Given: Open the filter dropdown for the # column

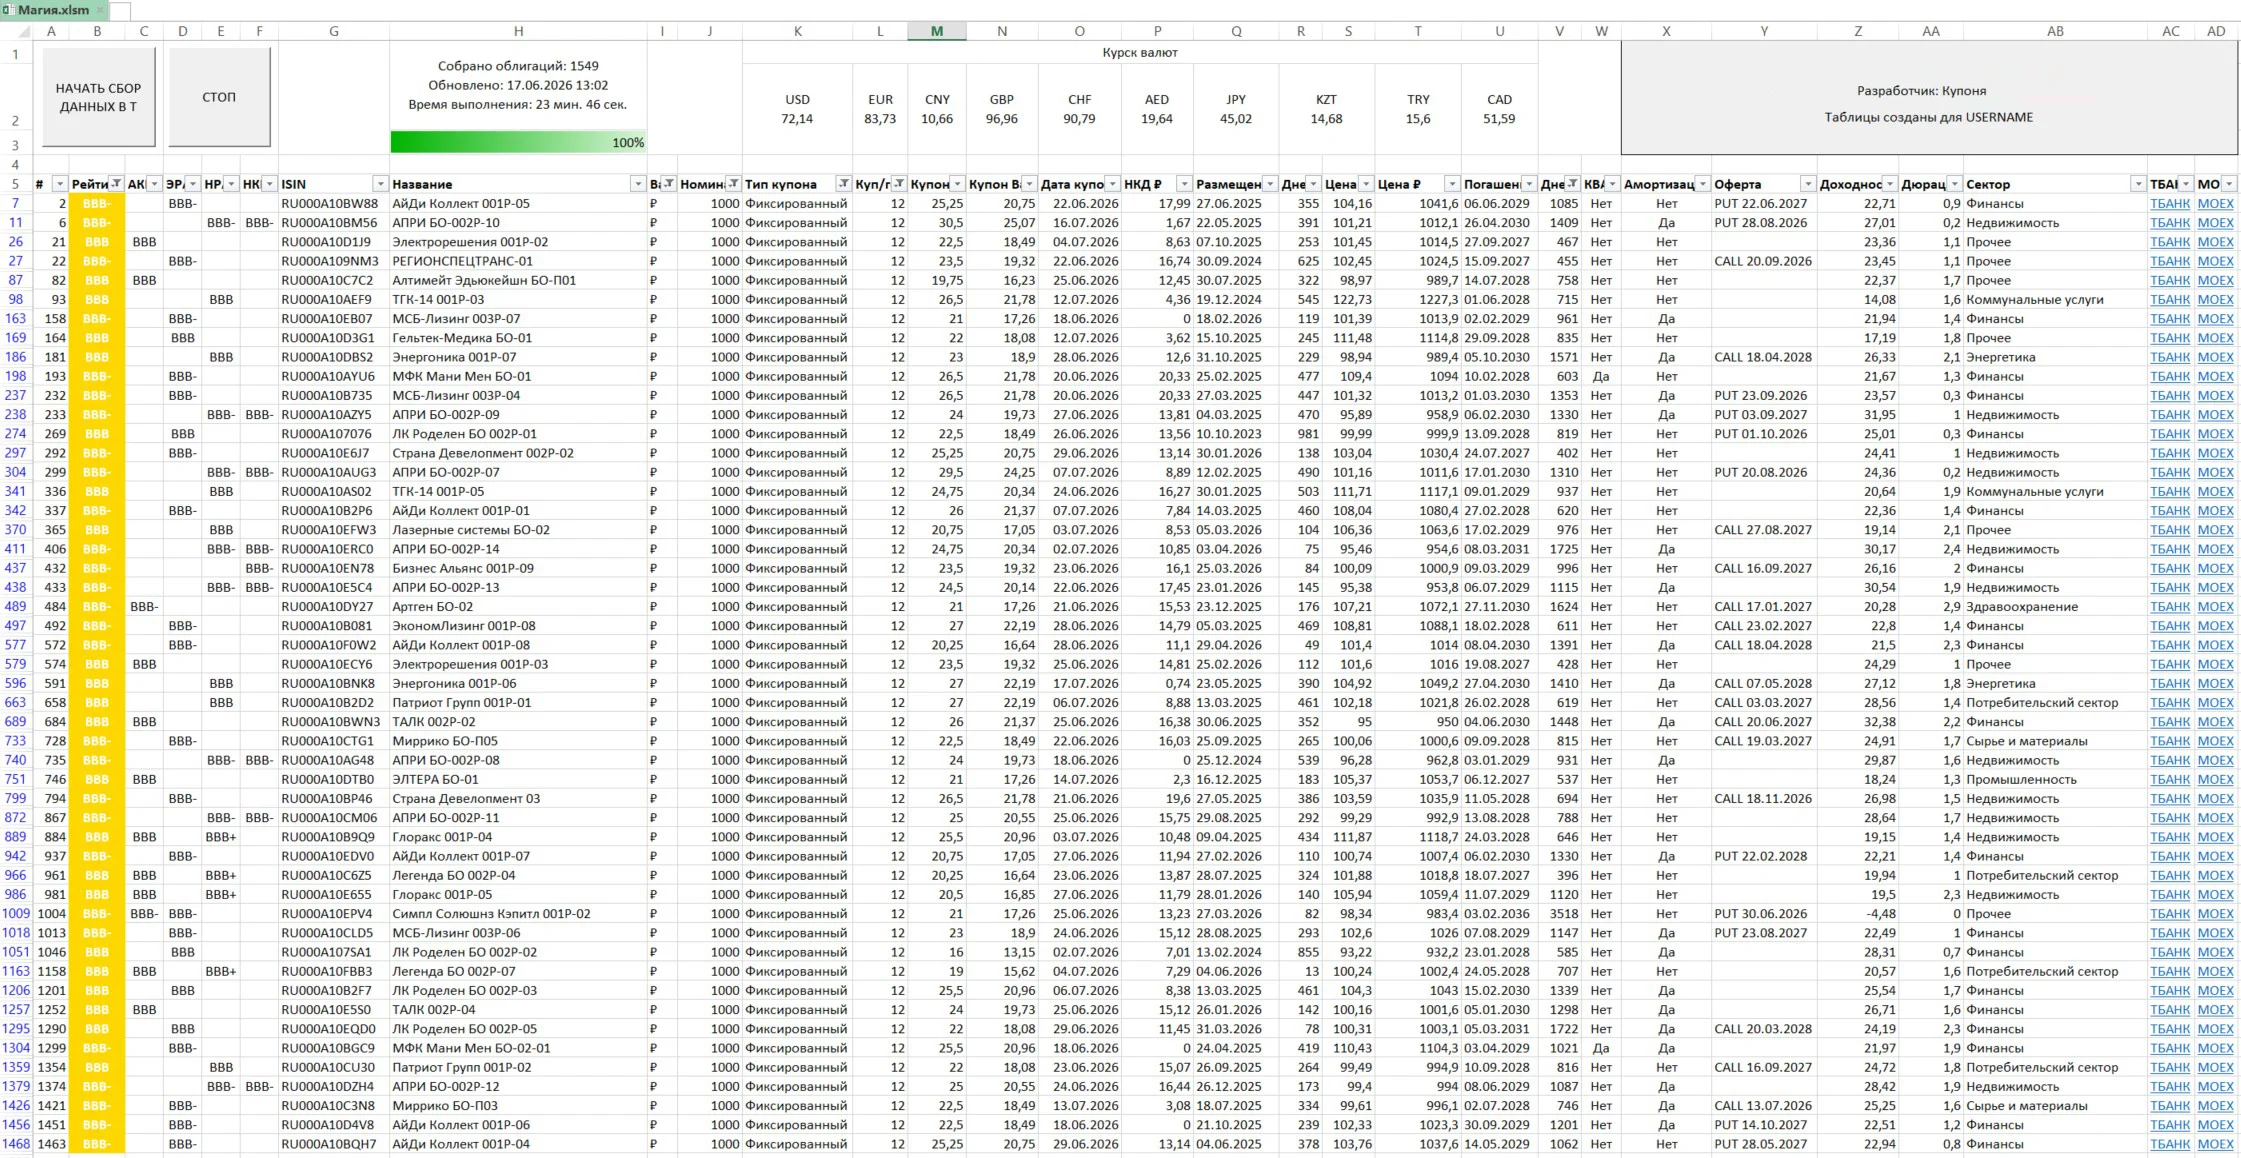Looking at the screenshot, I should point(60,184).
